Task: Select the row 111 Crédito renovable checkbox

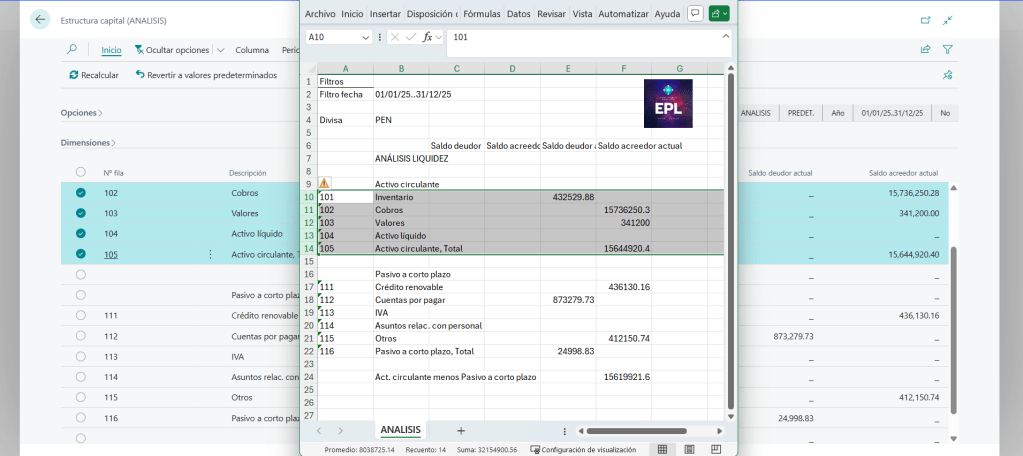Action: [81, 315]
